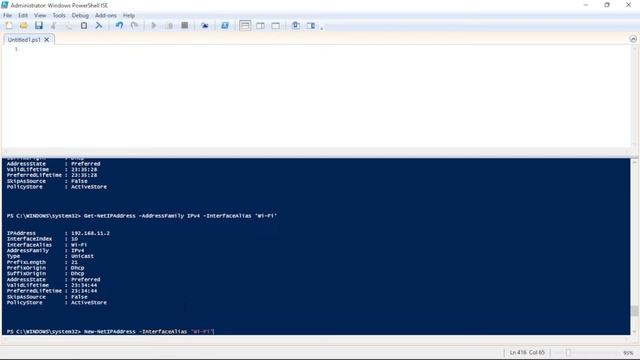This screenshot has height=360, width=640.
Task: Click the AddressFamily IPv4 output line
Action: click(45, 251)
